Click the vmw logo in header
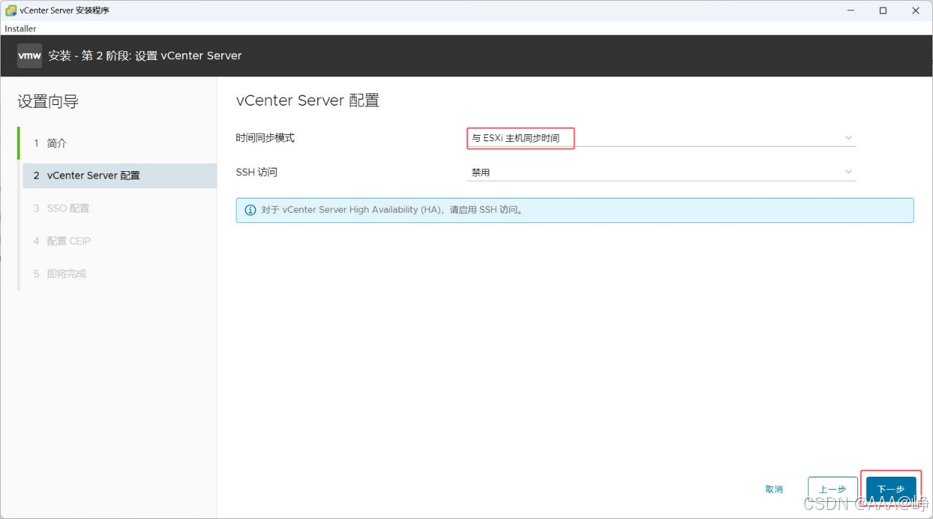This screenshot has height=519, width=933. (29, 56)
